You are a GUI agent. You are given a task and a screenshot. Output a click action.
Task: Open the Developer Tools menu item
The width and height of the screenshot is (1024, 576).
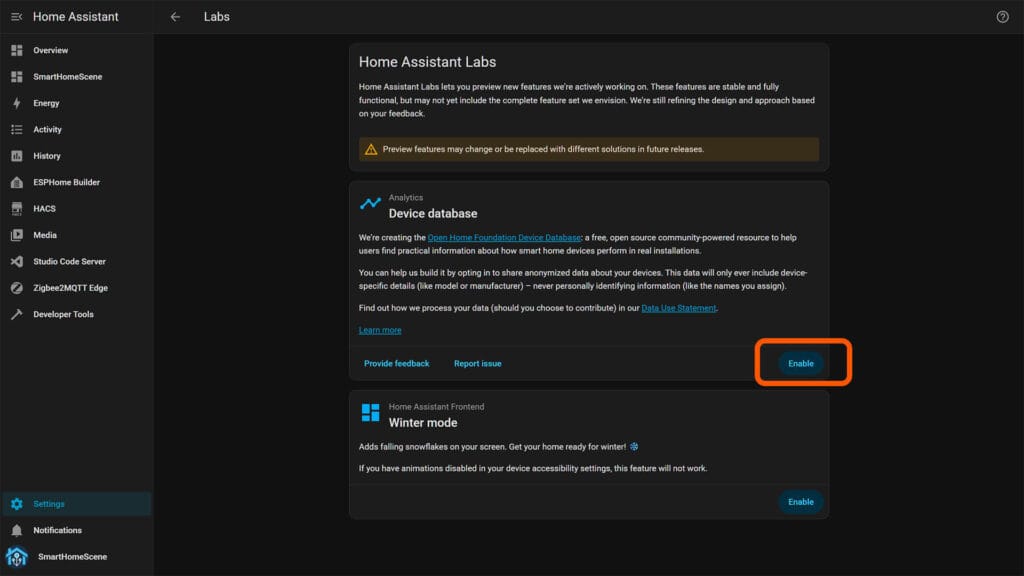coord(76,314)
